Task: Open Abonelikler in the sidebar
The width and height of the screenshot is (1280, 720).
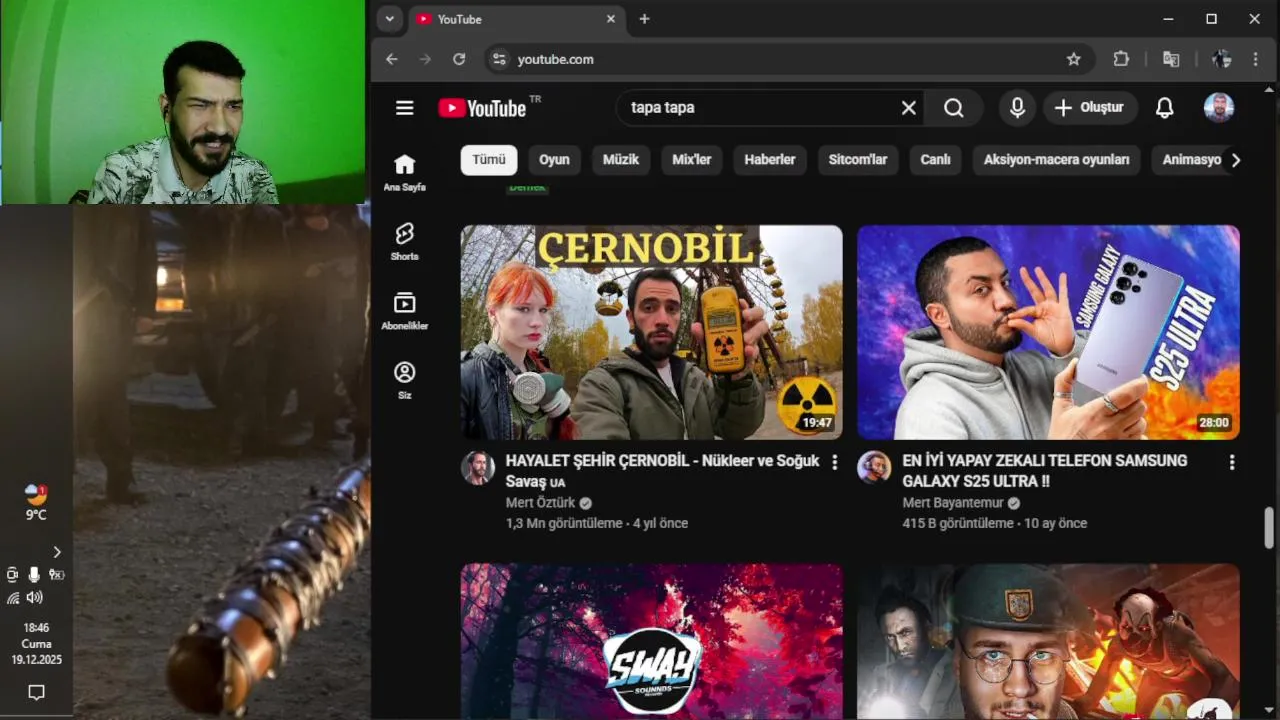Action: point(404,311)
